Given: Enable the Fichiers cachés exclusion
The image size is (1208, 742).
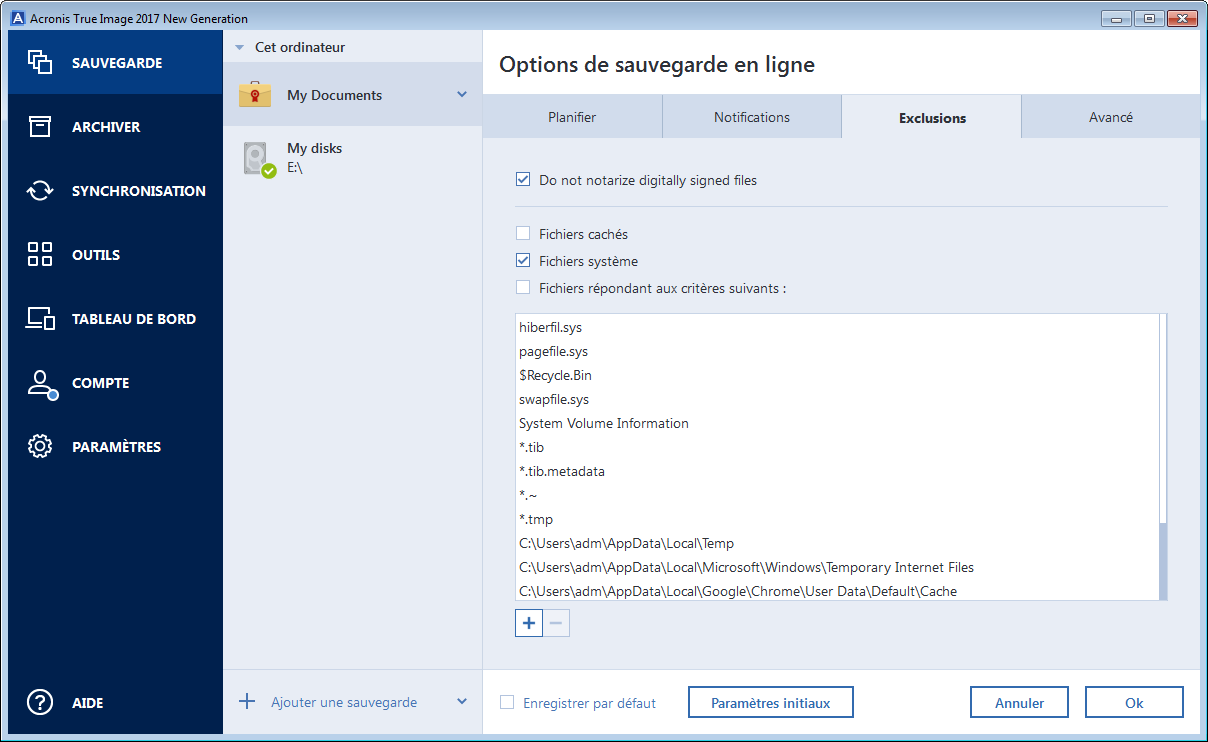Looking at the screenshot, I should click(522, 232).
